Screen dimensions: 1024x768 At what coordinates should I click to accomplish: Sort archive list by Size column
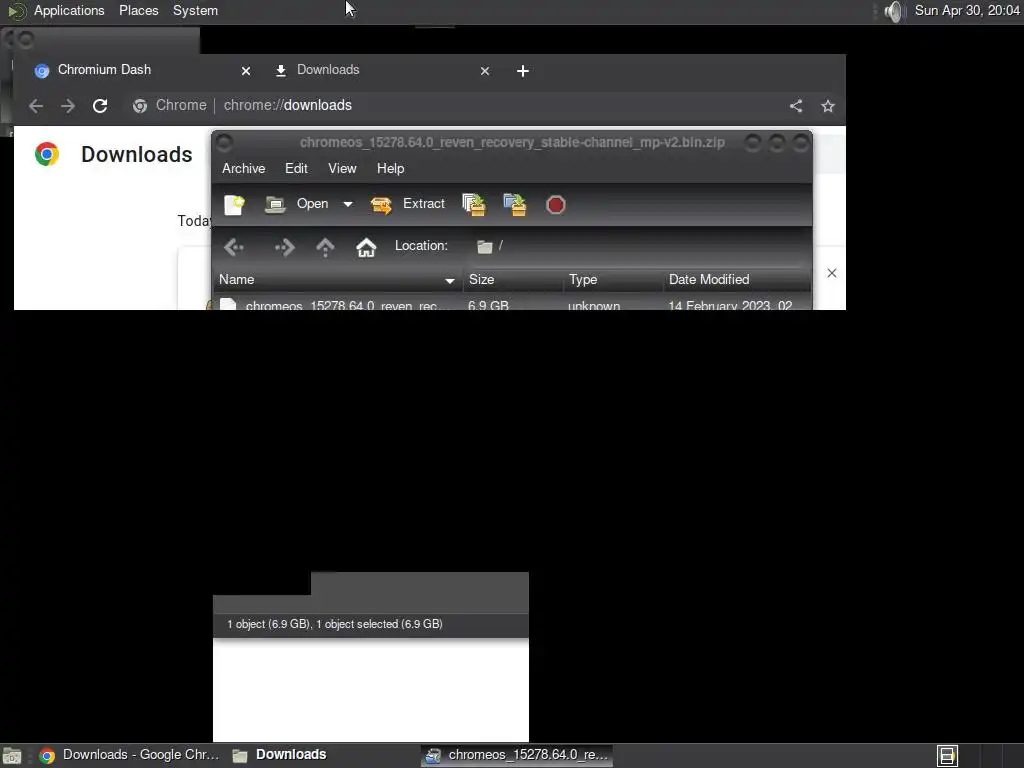[513, 280]
